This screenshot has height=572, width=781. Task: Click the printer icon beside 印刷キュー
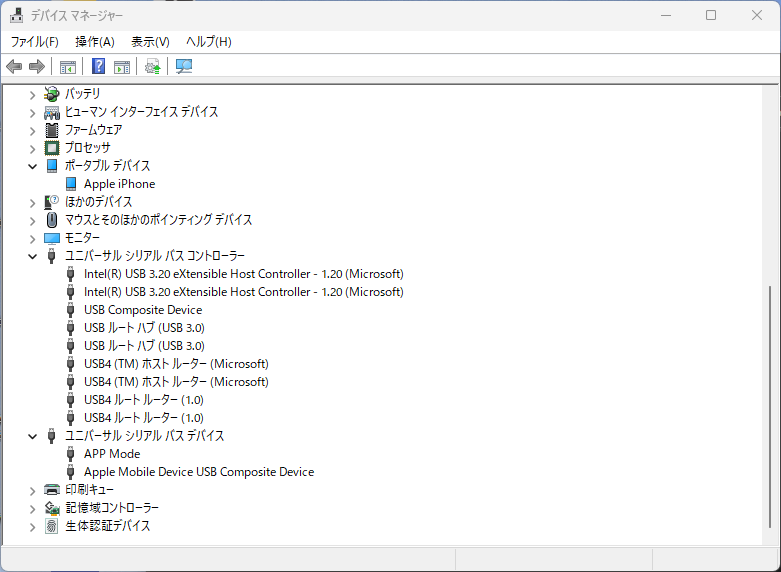(x=51, y=490)
